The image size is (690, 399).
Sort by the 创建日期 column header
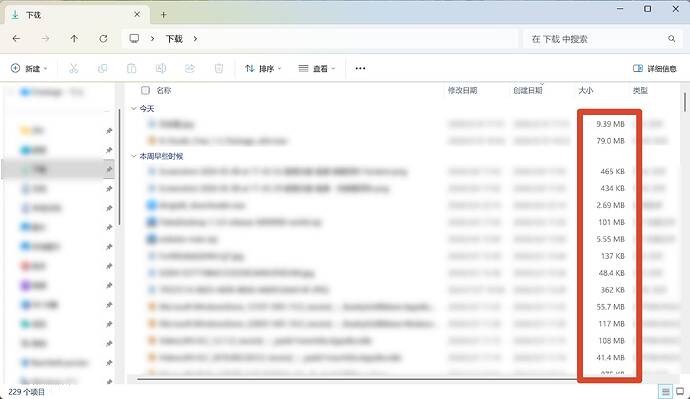[528, 90]
